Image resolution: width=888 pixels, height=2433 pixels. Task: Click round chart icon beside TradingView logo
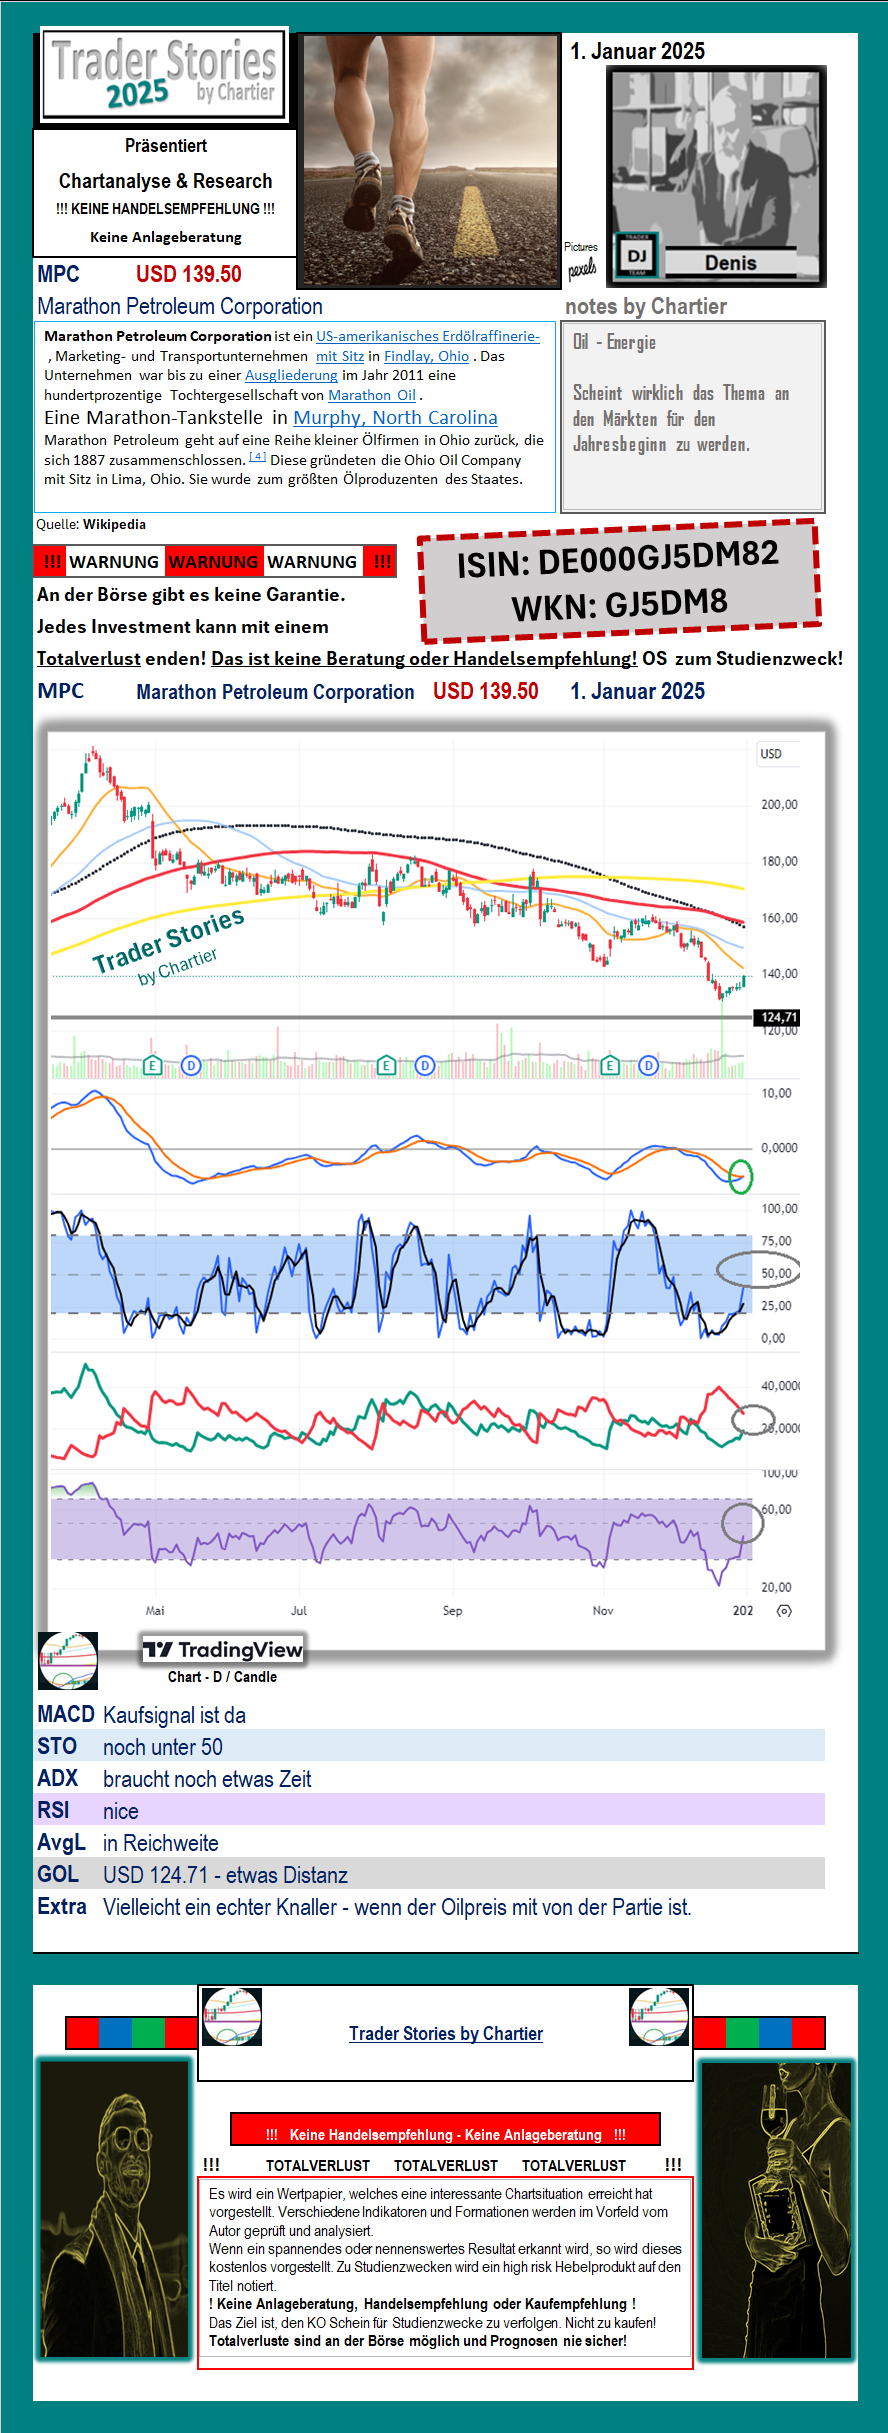(68, 1660)
